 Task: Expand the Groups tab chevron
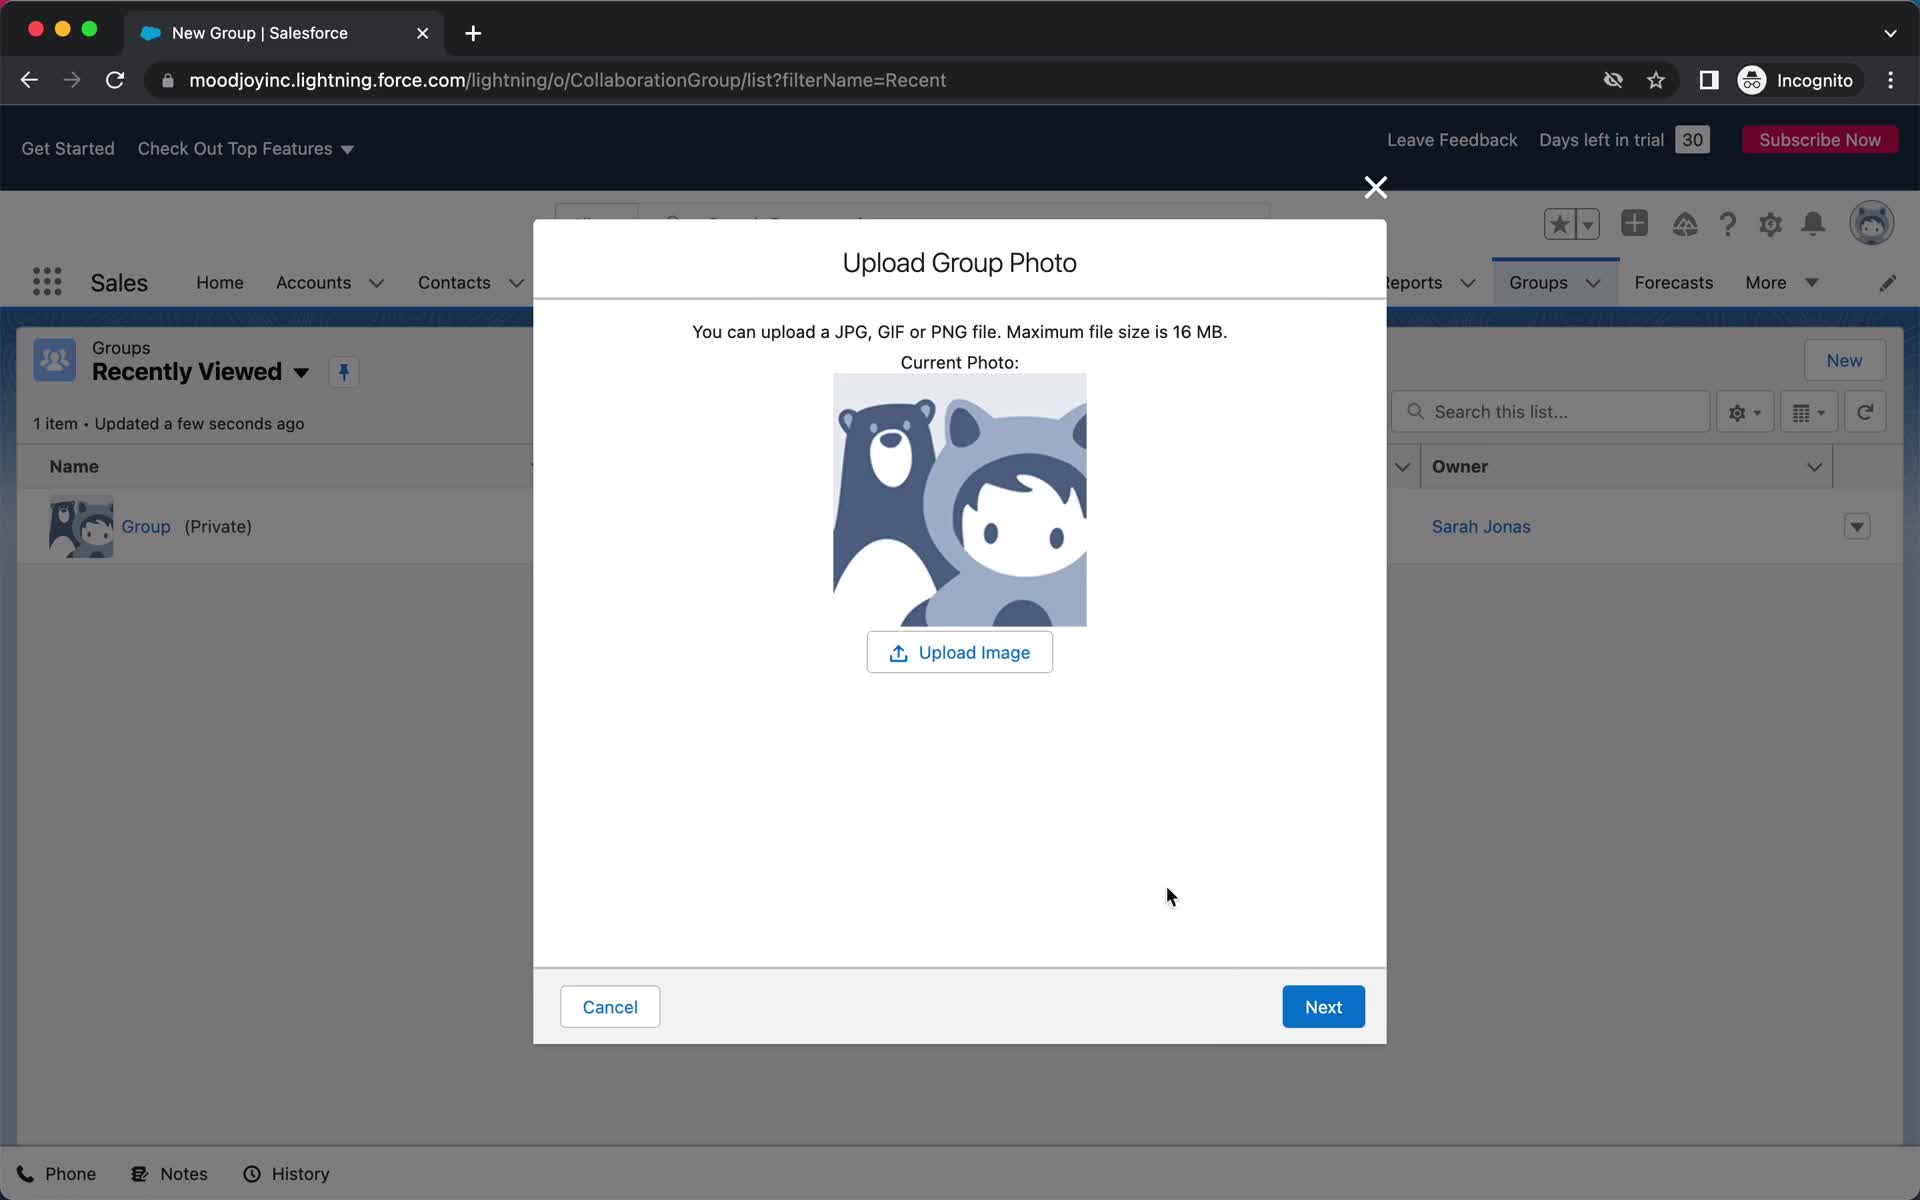point(1593,283)
